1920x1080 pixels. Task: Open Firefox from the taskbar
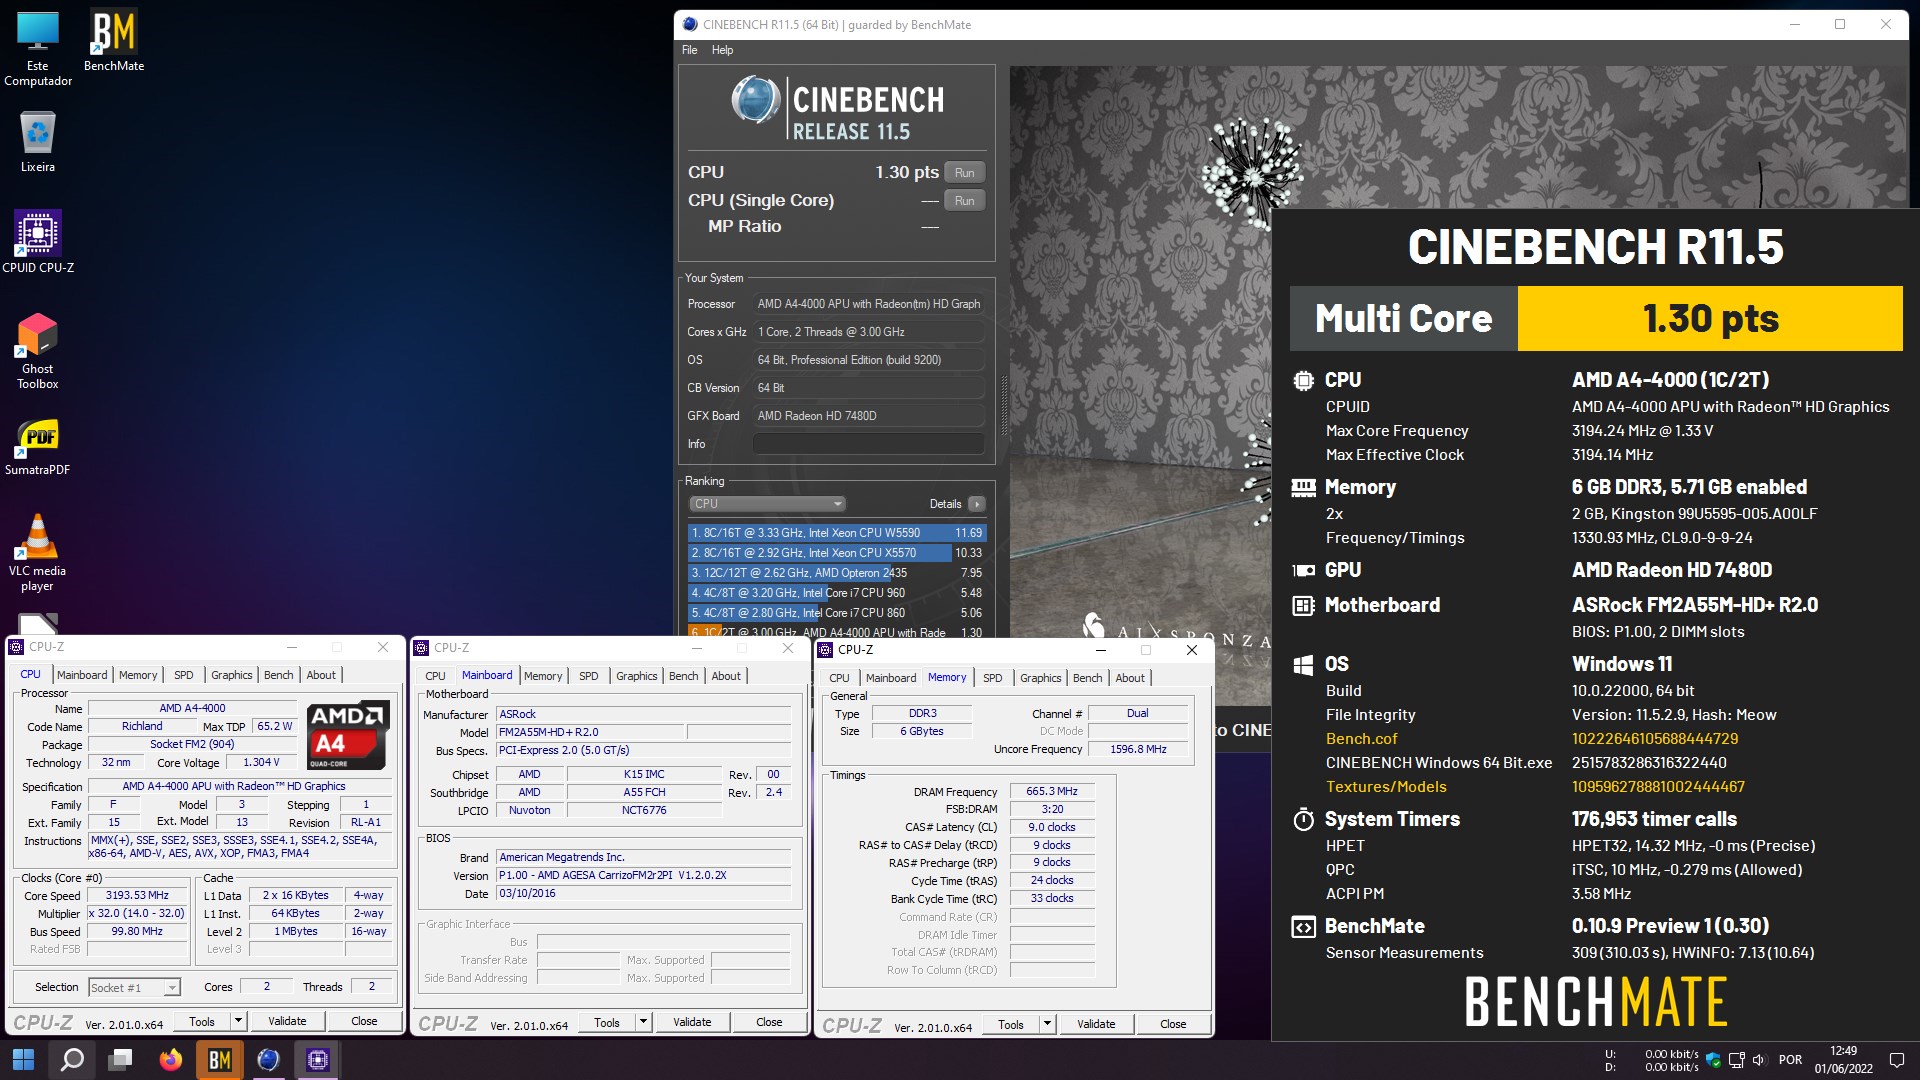[x=170, y=1059]
